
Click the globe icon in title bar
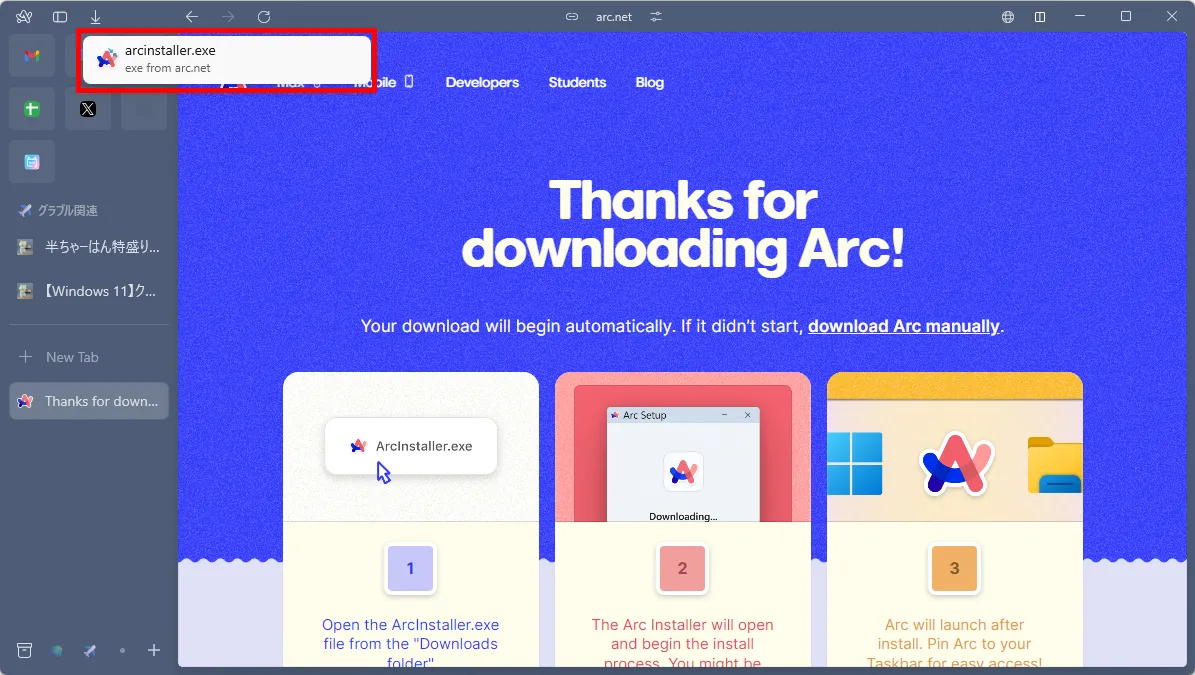pos(1008,17)
